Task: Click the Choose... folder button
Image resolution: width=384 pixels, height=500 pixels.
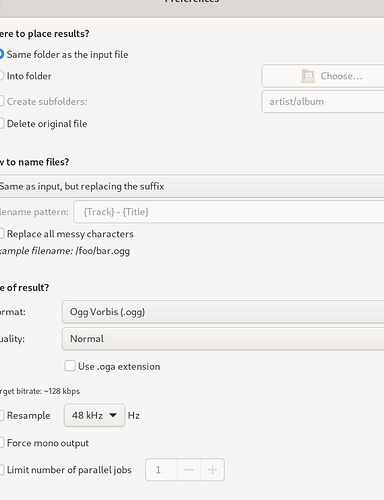Action: pos(323,76)
